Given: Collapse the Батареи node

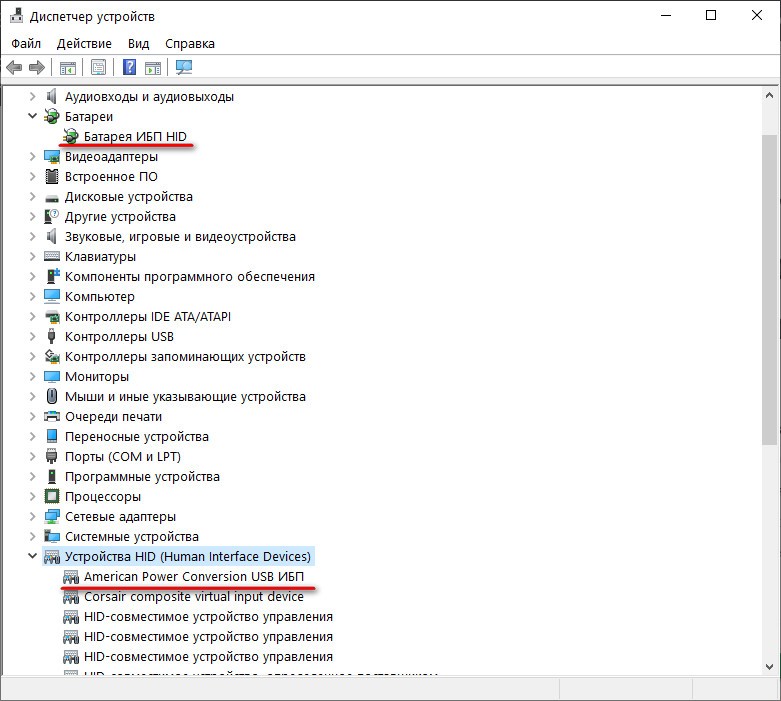Looking at the screenshot, I should [32, 116].
